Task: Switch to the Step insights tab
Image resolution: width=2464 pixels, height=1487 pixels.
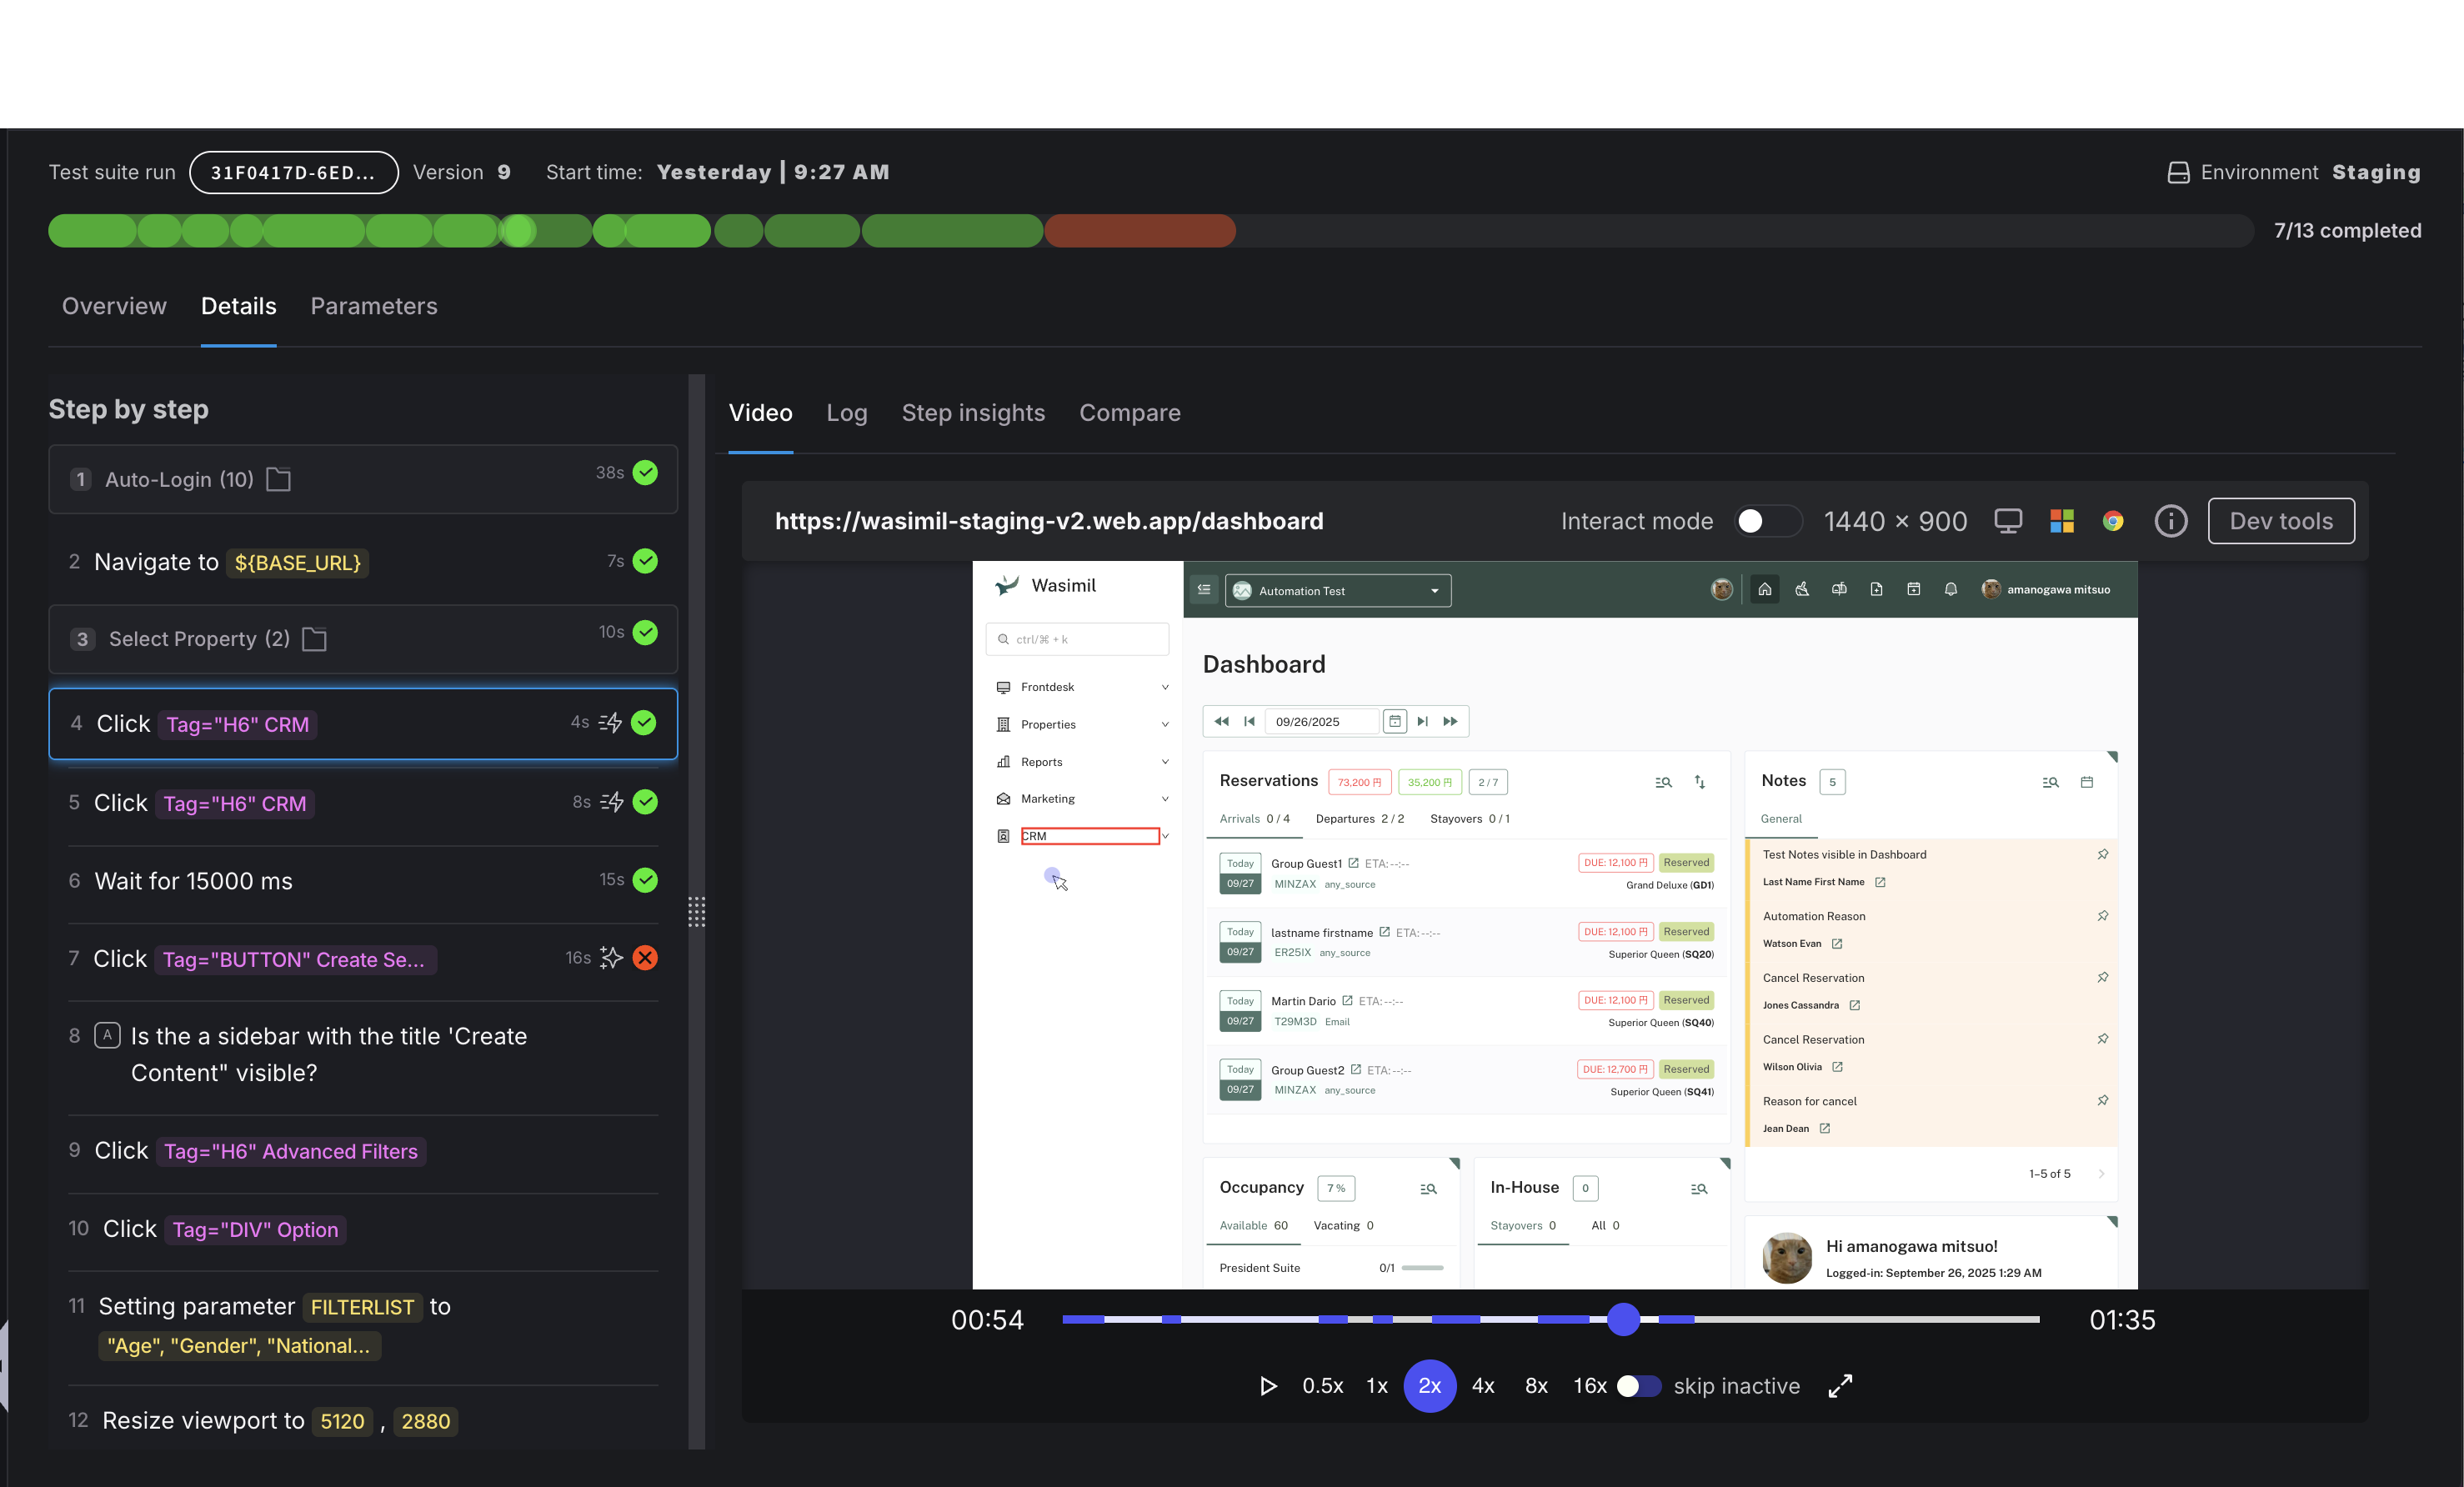Action: [x=973, y=412]
